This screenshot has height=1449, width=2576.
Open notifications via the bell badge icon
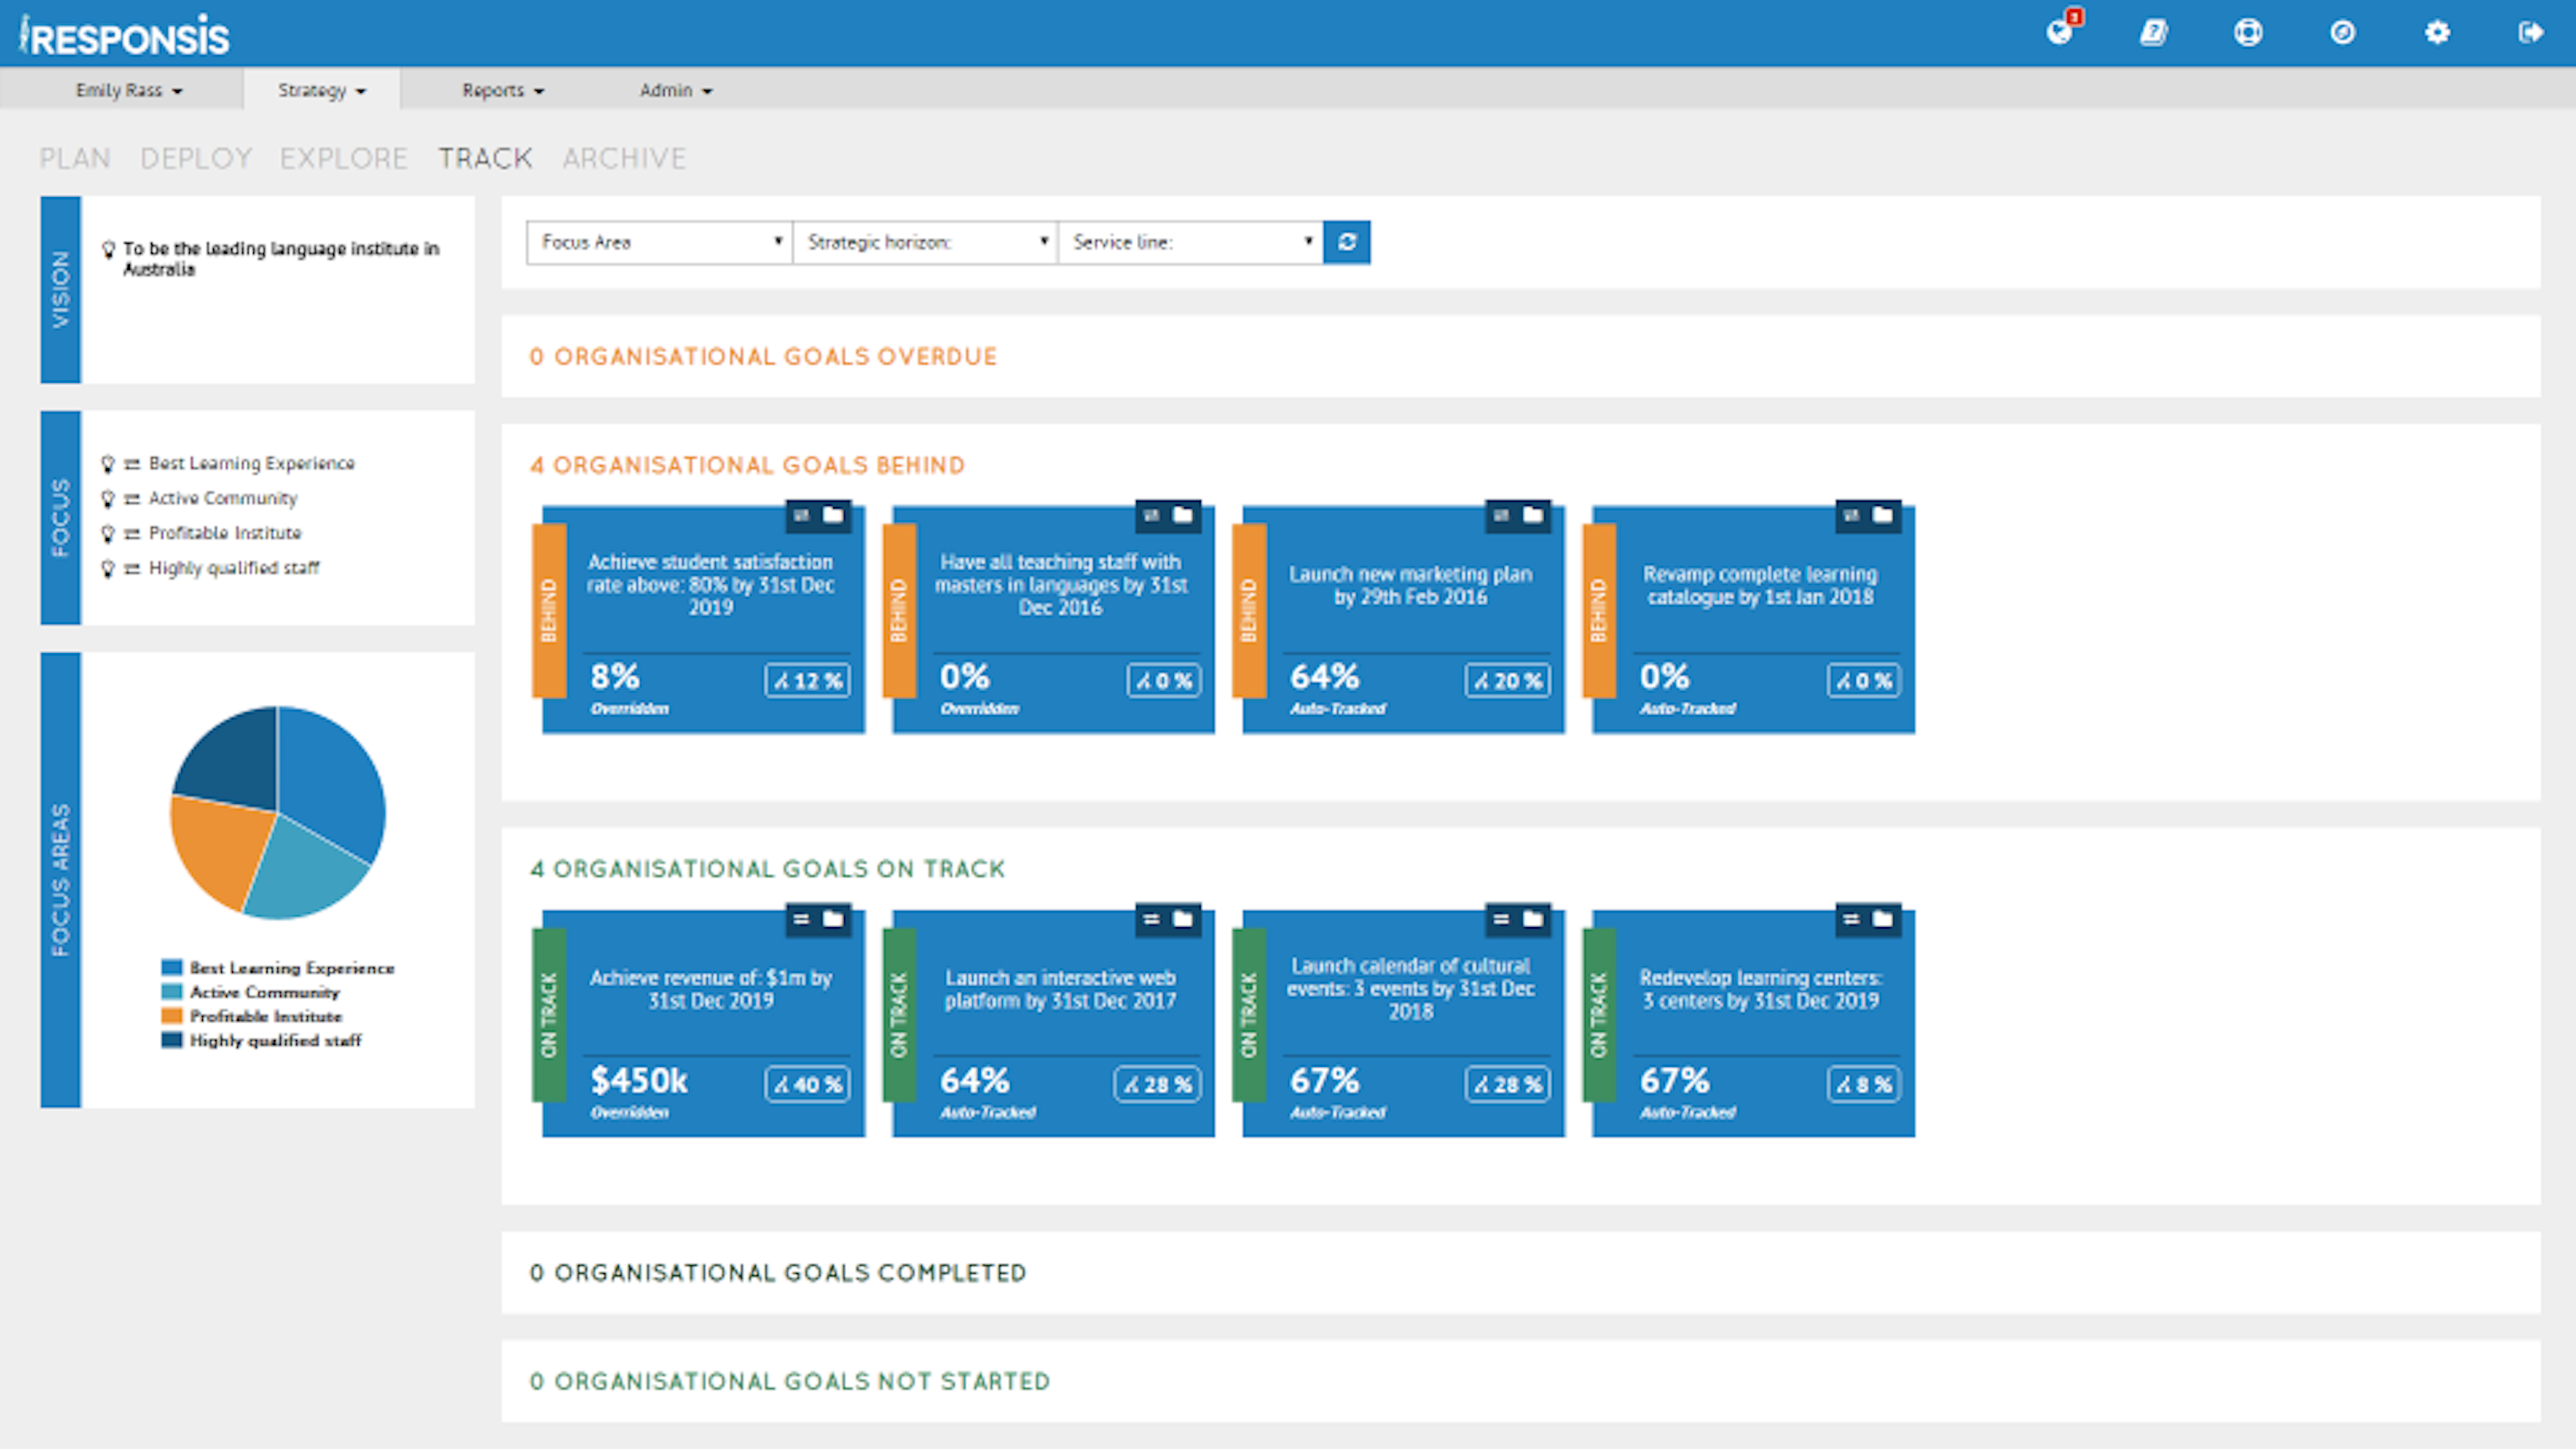point(2060,33)
